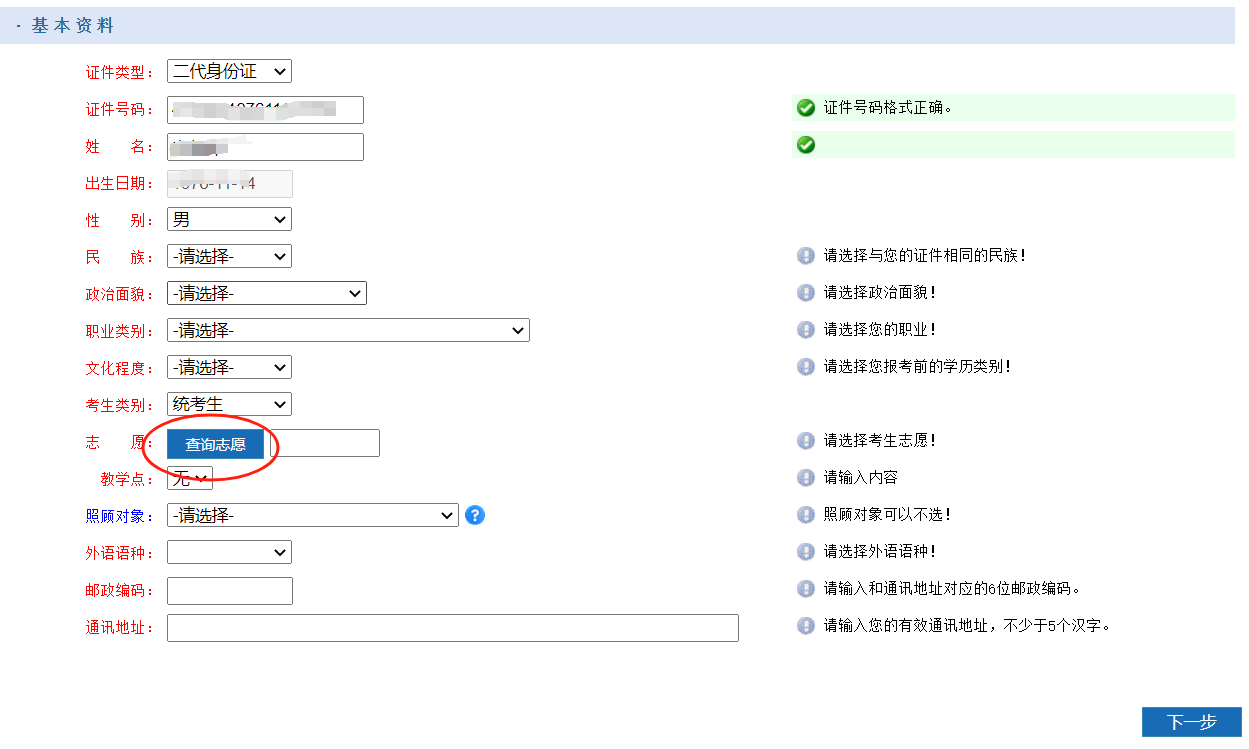Click info icon next to 请选择政治面貌 hint
Image resolution: width=1249 pixels, height=749 pixels.
point(805,292)
